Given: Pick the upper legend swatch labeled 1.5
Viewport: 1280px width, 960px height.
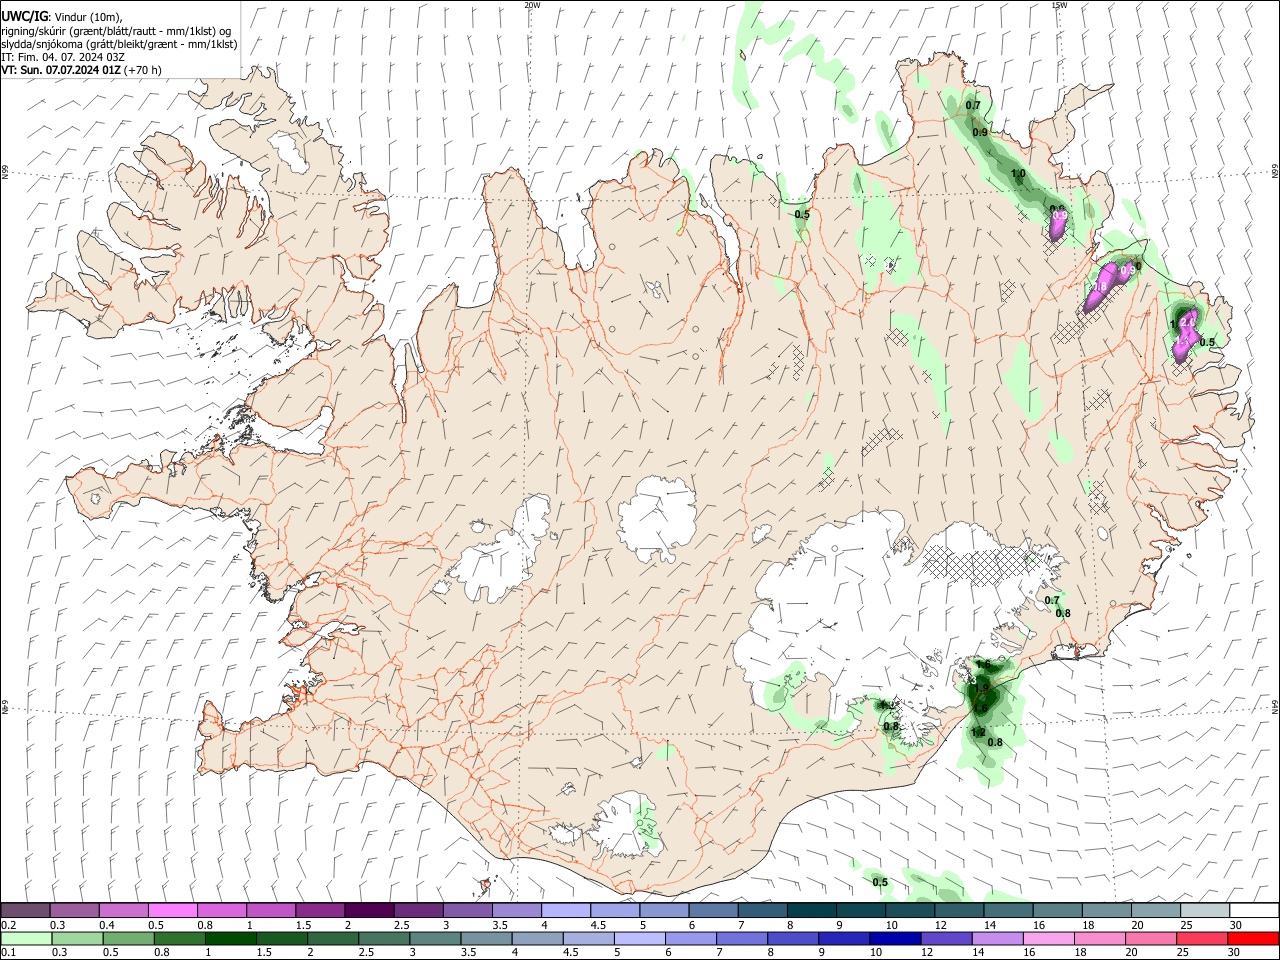Looking at the screenshot, I should click(320, 910).
